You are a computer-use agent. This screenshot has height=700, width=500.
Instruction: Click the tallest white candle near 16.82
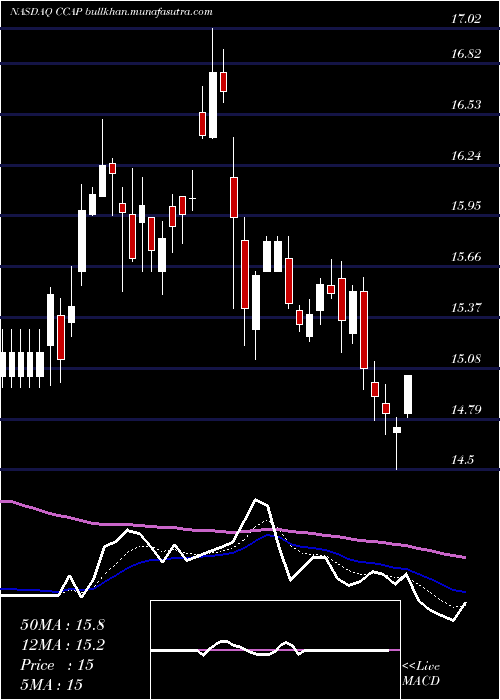tap(213, 104)
